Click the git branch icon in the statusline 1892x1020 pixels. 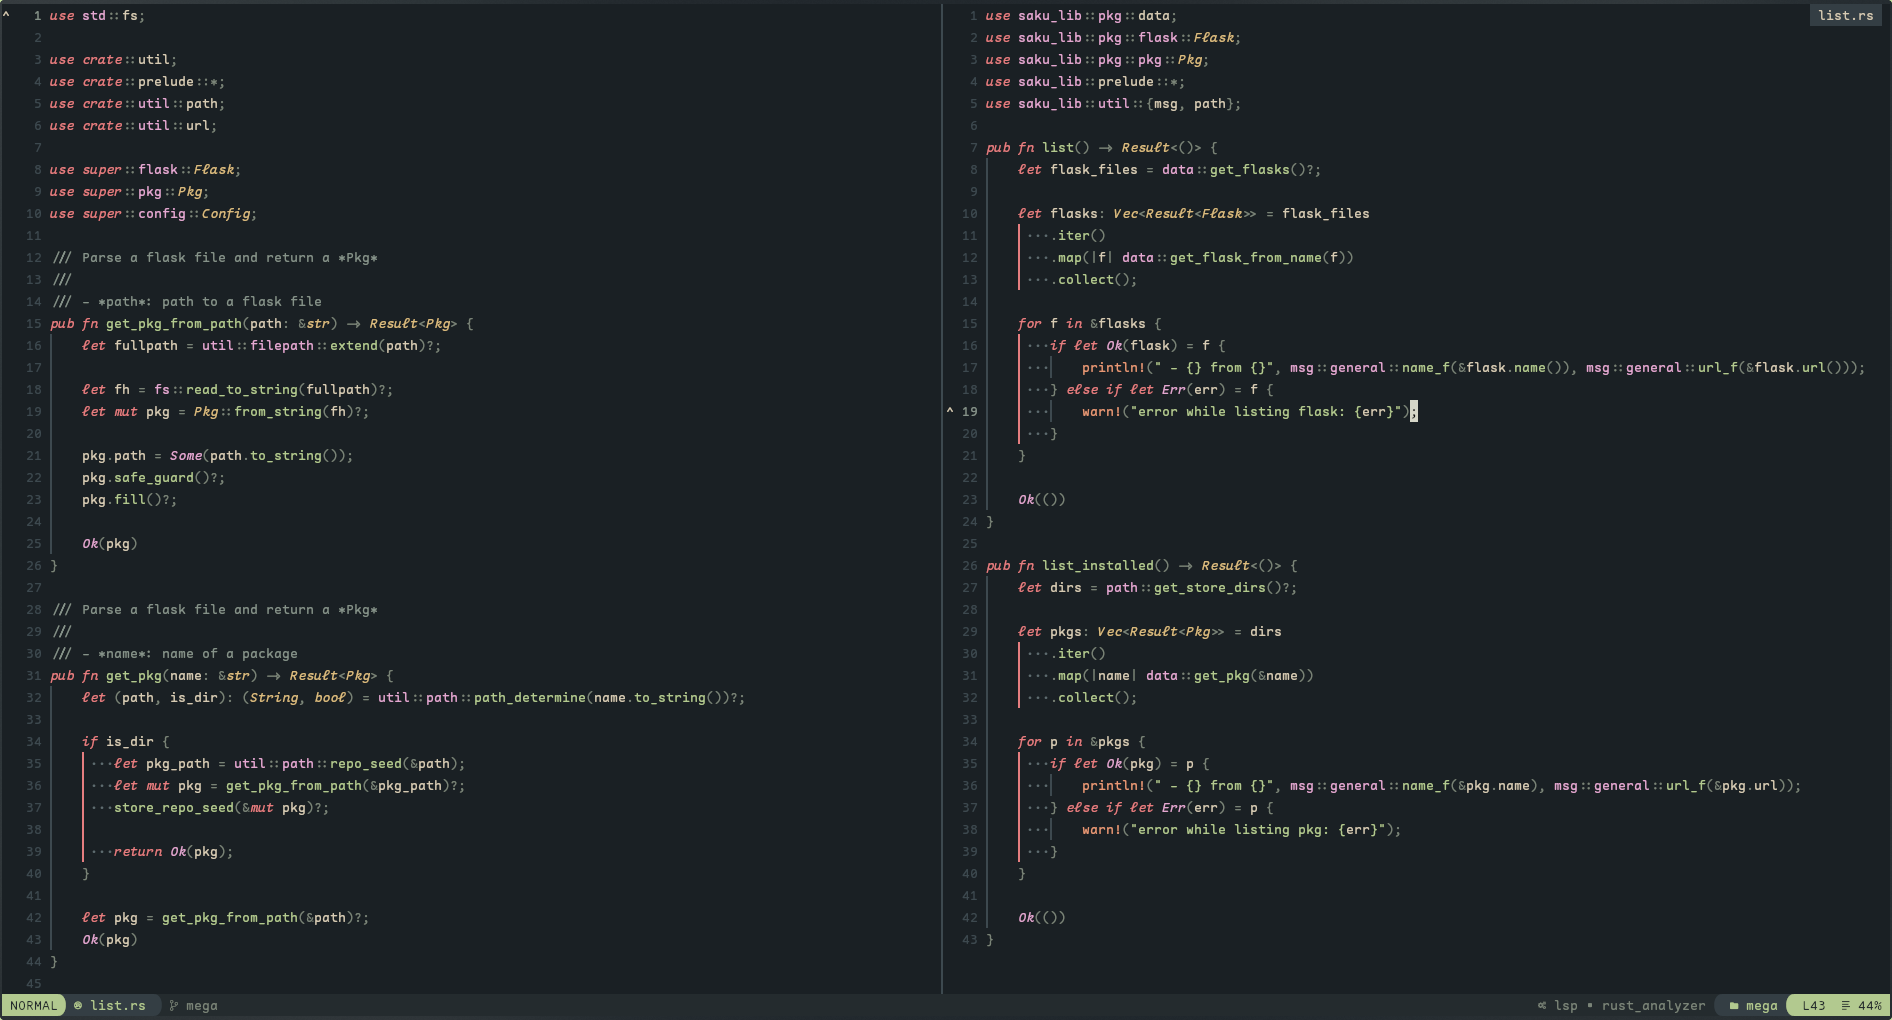[174, 1005]
